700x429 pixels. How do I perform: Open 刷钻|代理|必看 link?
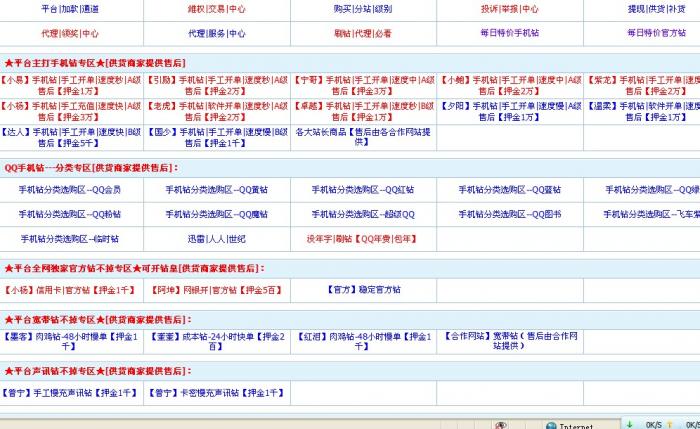(363, 33)
